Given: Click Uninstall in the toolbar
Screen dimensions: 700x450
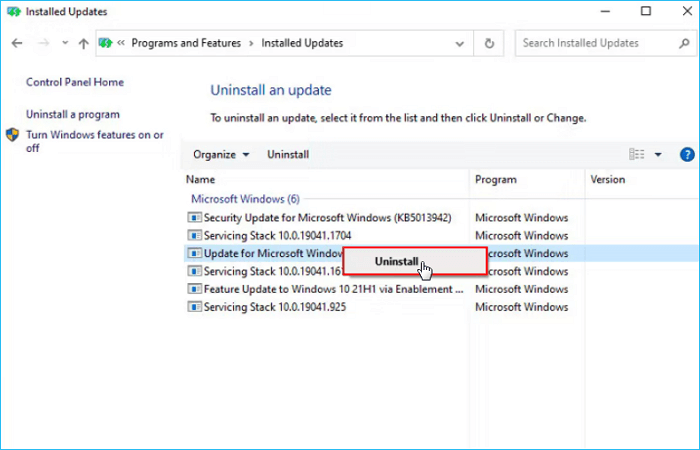Looking at the screenshot, I should [288, 154].
